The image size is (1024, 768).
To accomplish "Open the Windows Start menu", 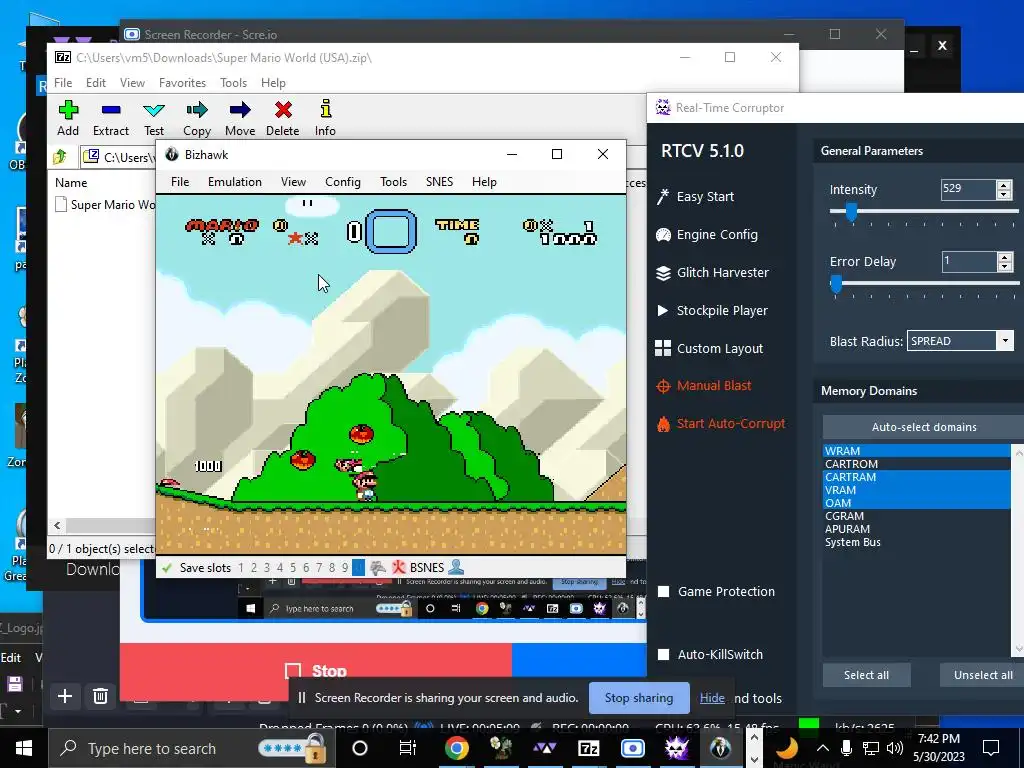I will click(x=24, y=748).
